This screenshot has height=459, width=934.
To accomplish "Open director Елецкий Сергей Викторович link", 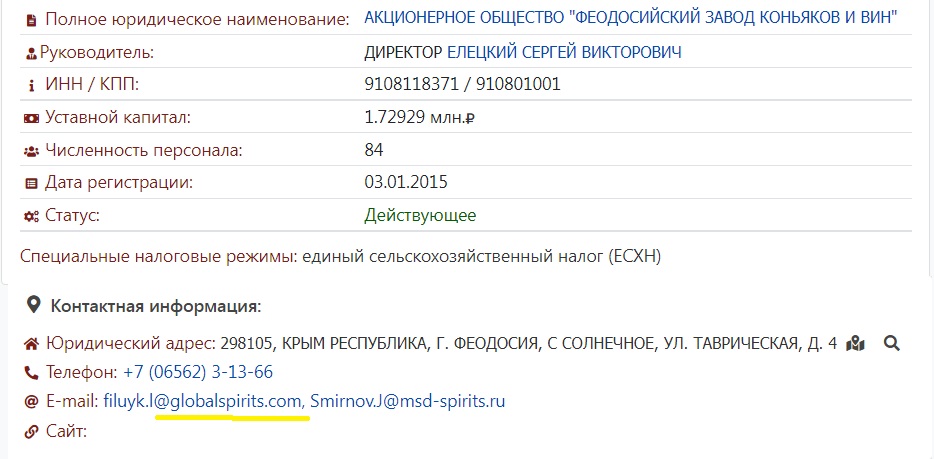I will coord(564,52).
